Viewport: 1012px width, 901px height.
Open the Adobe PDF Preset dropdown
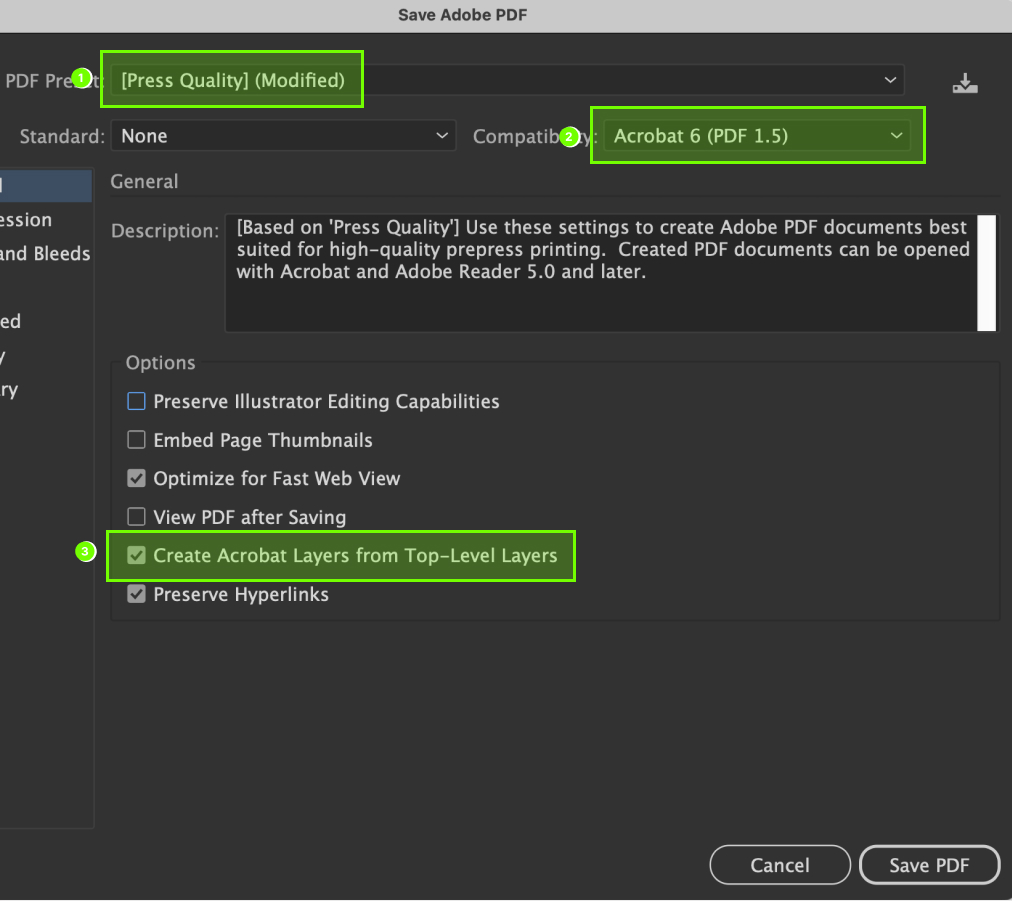[507, 80]
